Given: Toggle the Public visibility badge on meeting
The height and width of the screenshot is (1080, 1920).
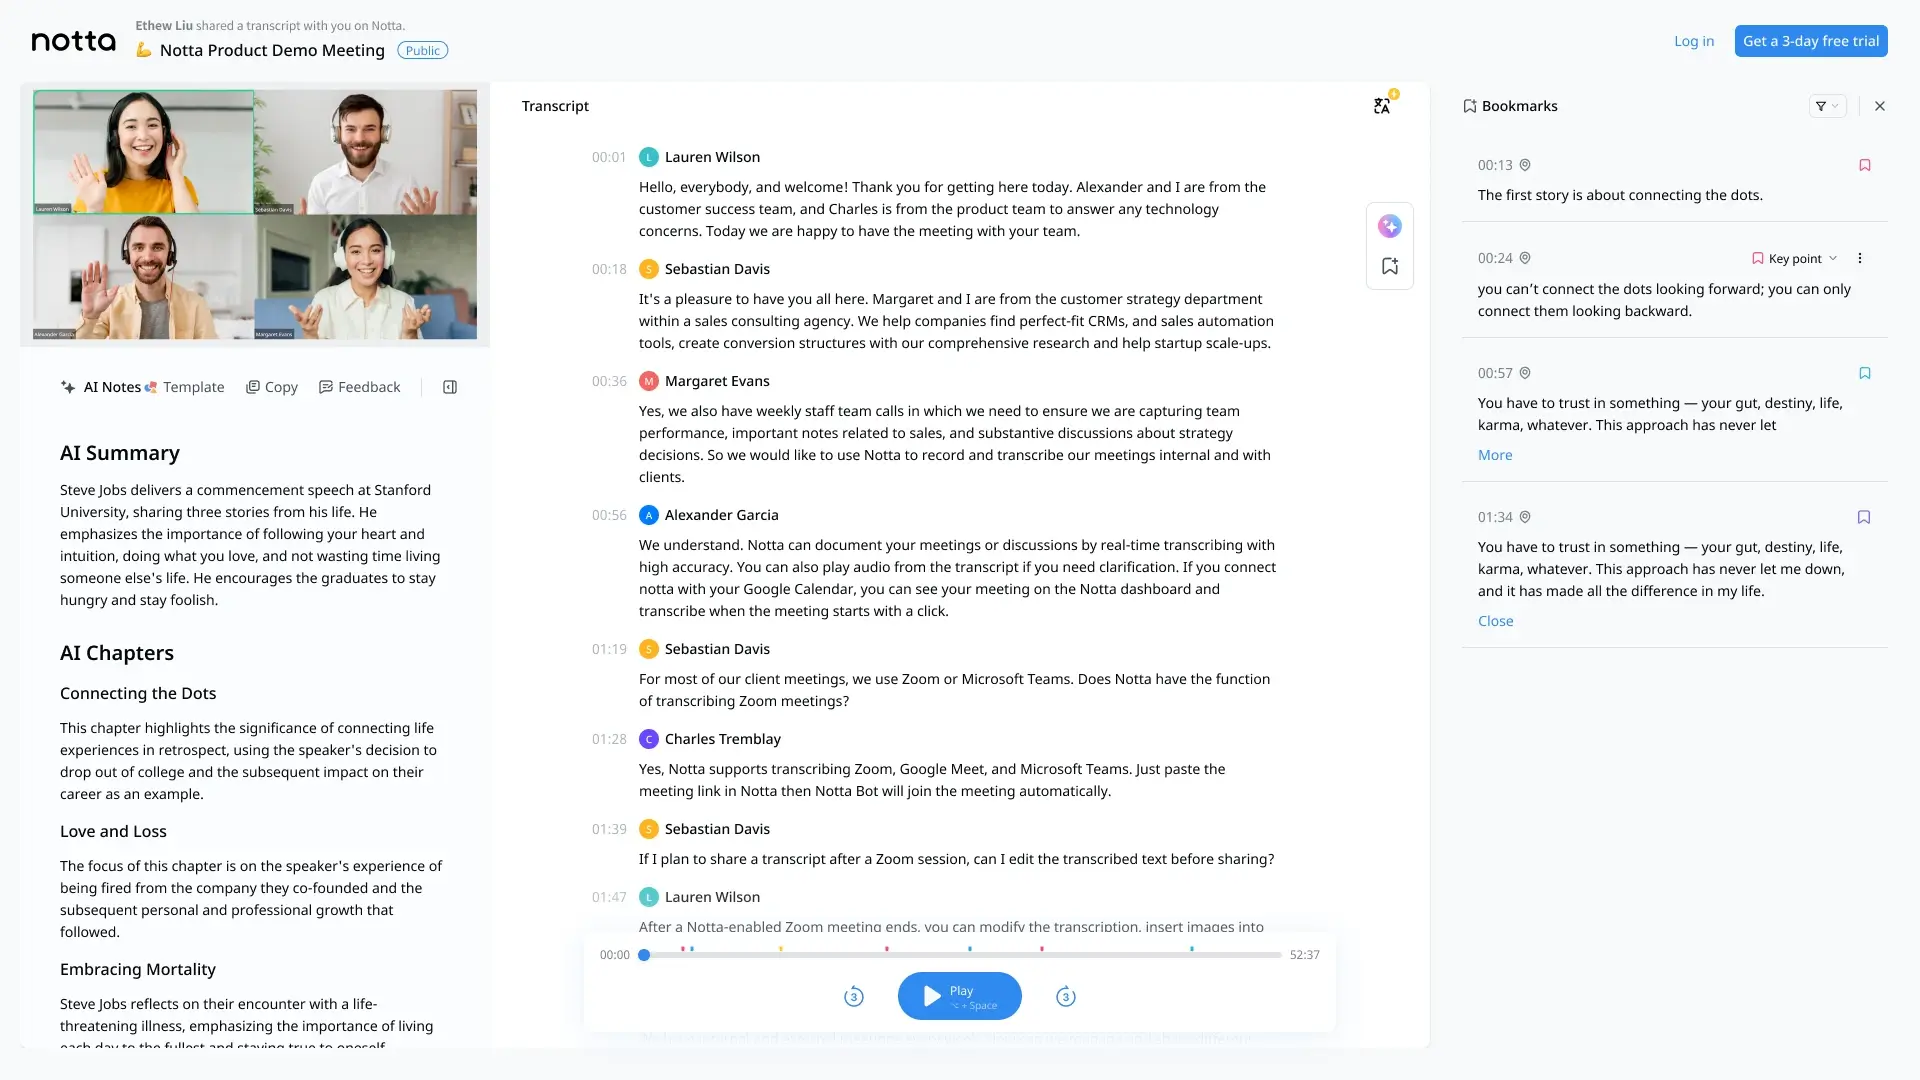Looking at the screenshot, I should tap(422, 50).
